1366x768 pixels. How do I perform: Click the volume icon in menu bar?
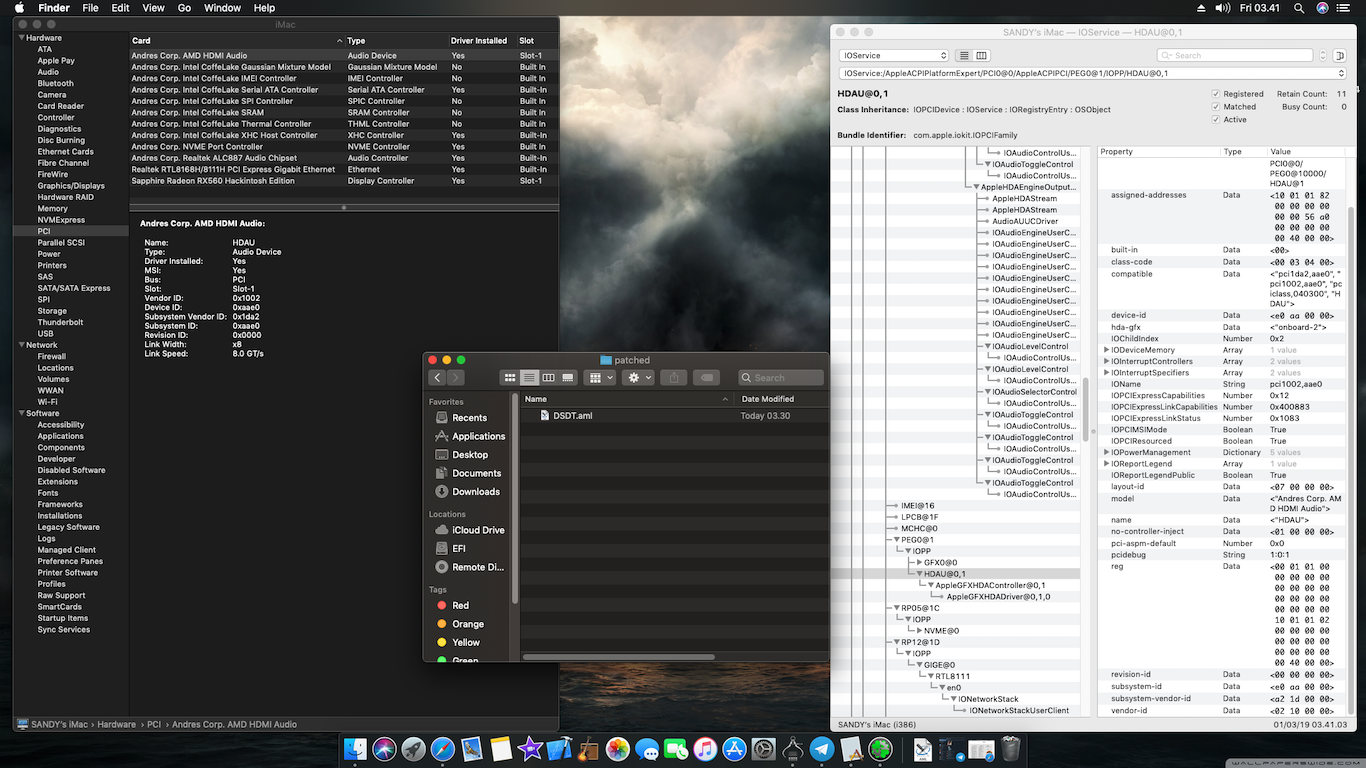pos(1222,8)
